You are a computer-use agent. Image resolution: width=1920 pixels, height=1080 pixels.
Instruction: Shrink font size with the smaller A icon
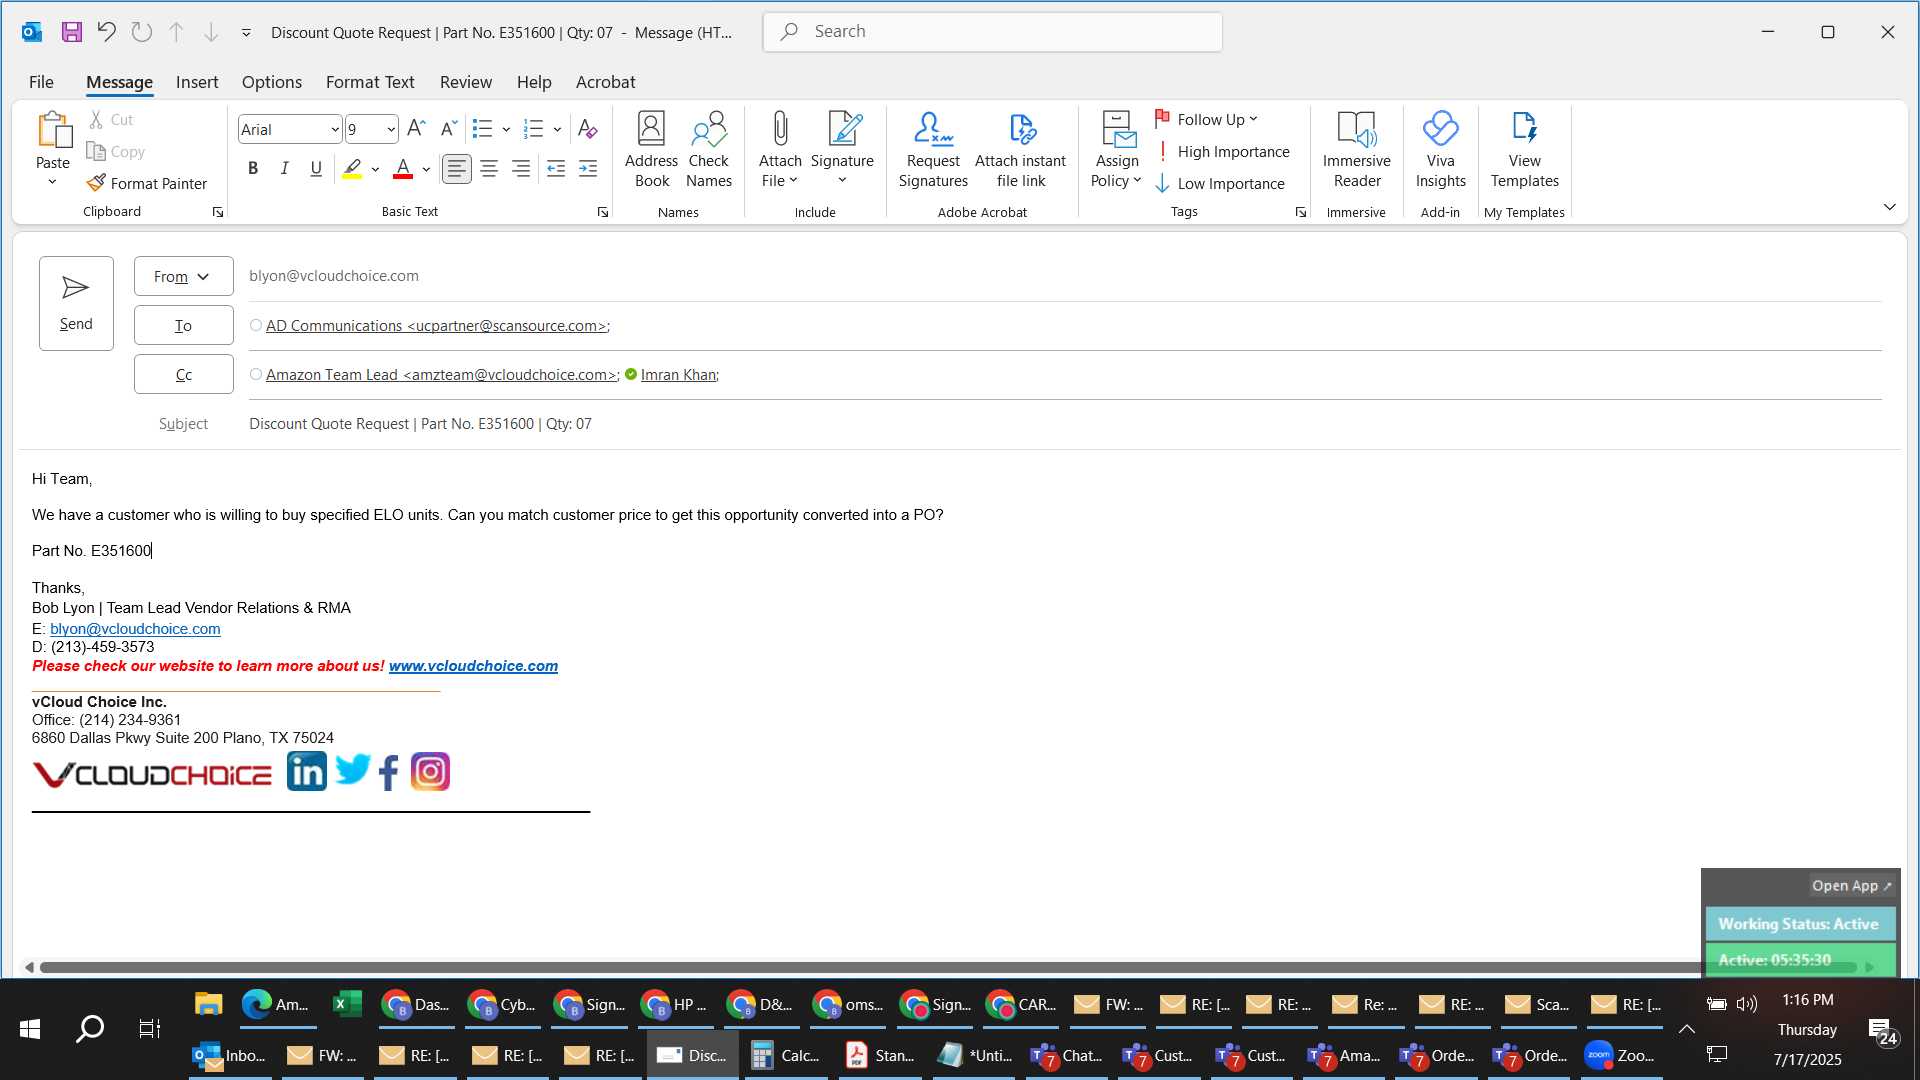(449, 129)
